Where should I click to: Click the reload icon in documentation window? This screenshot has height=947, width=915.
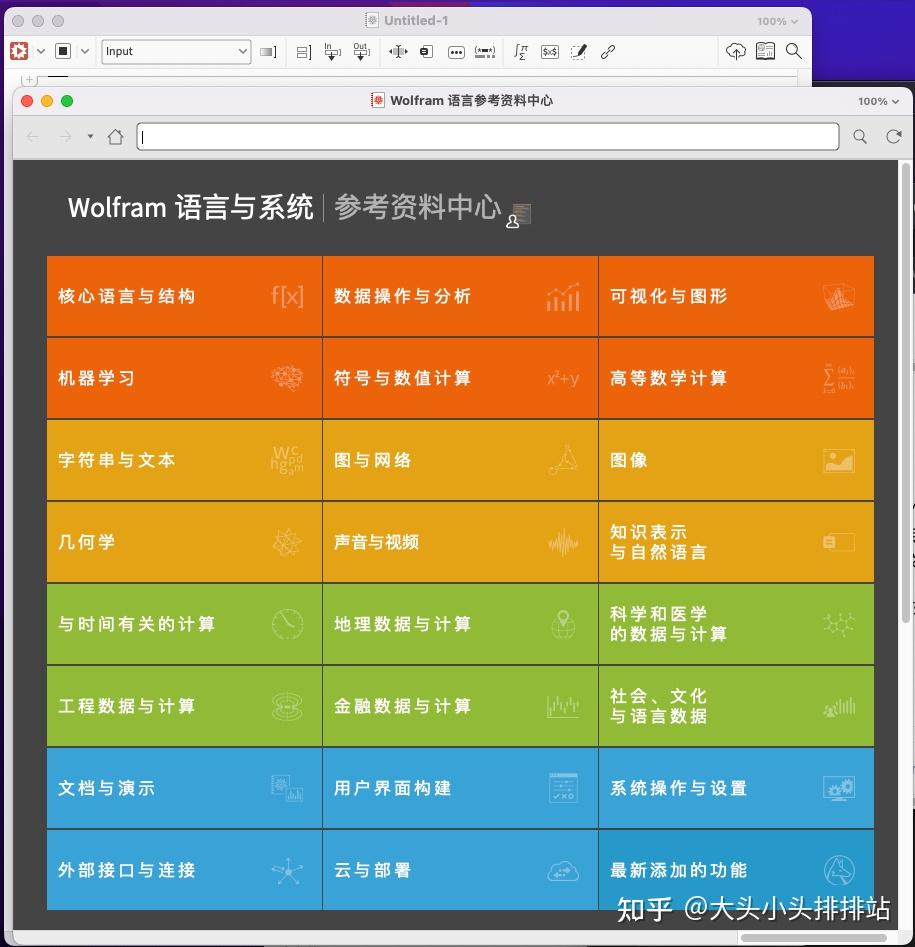coord(894,137)
